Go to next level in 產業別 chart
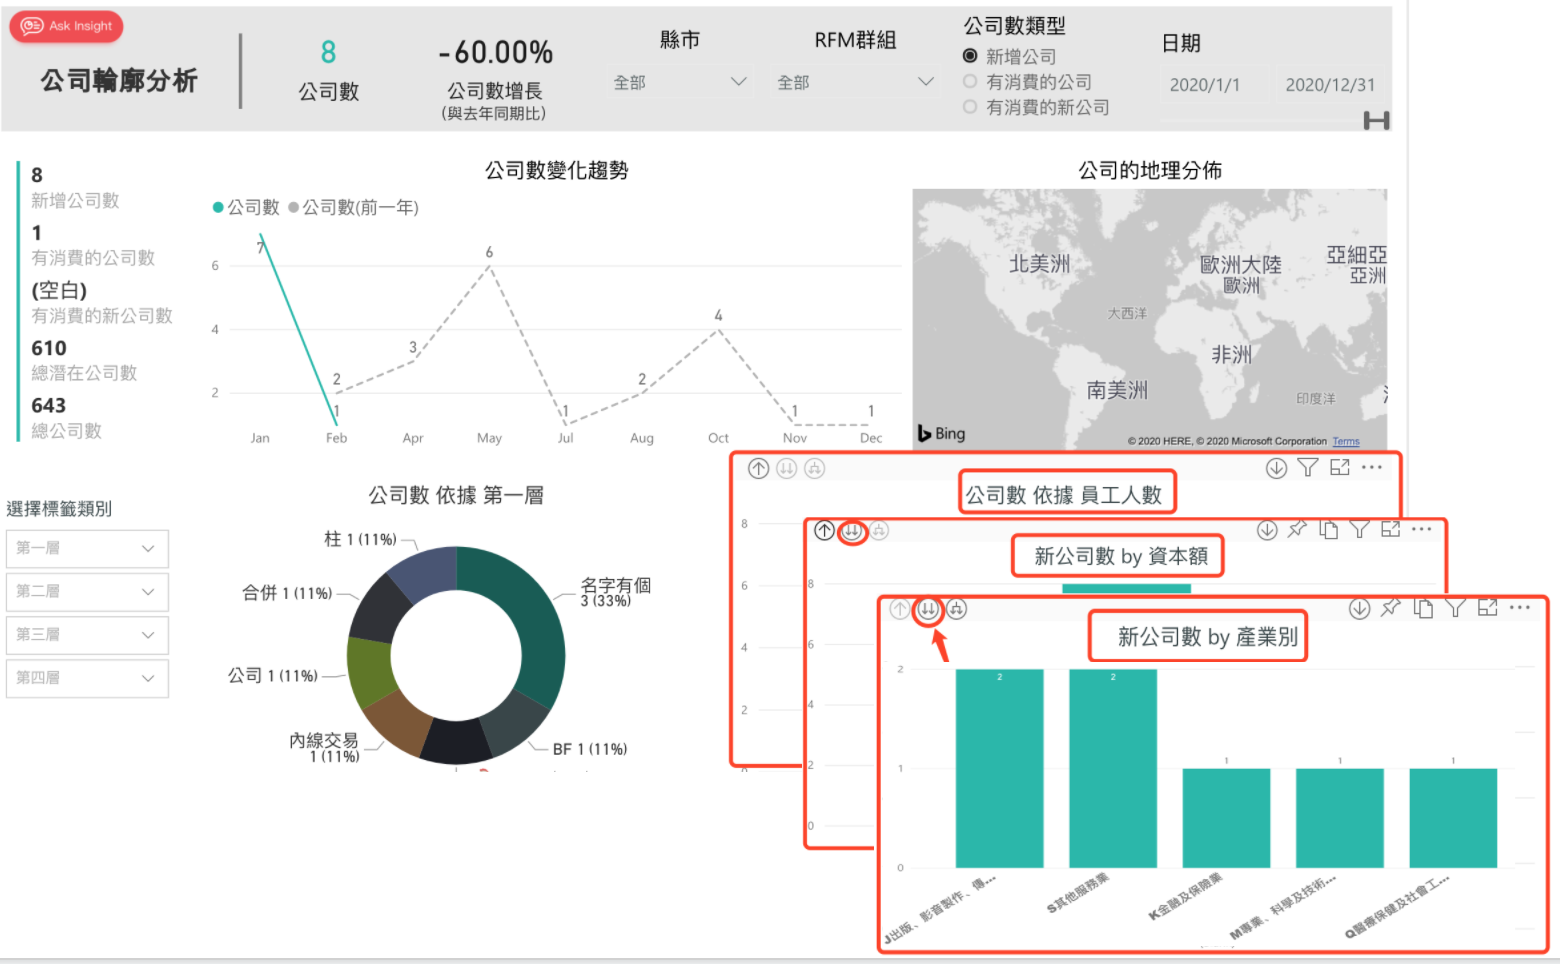Viewport: 1560px width, 964px height. coord(929,609)
